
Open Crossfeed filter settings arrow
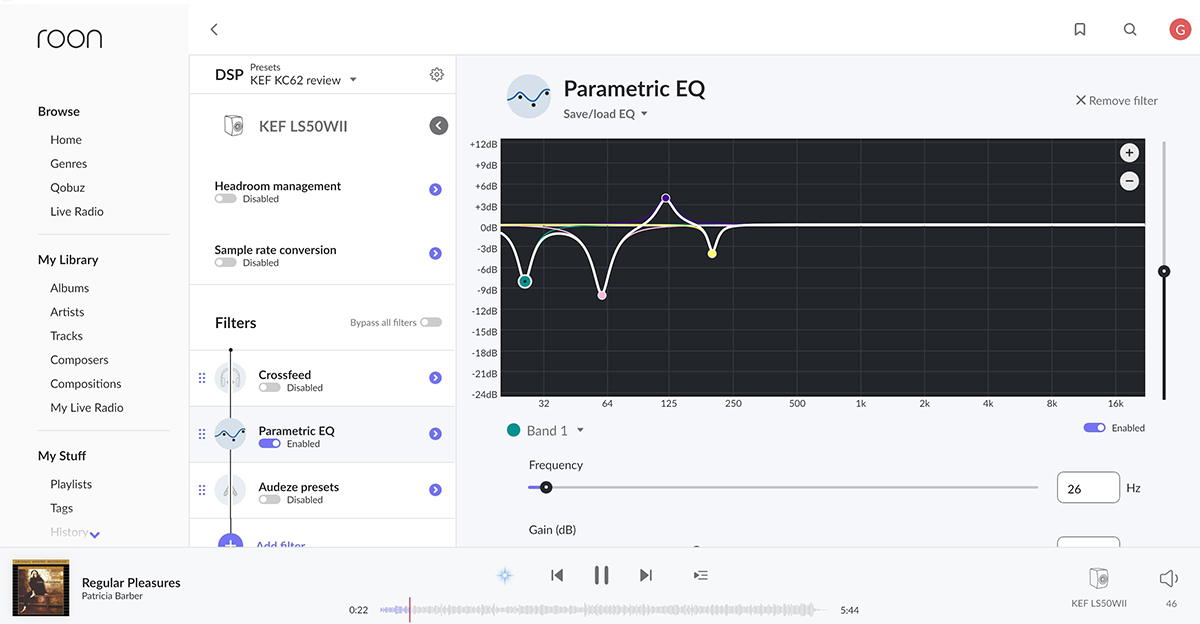(435, 378)
